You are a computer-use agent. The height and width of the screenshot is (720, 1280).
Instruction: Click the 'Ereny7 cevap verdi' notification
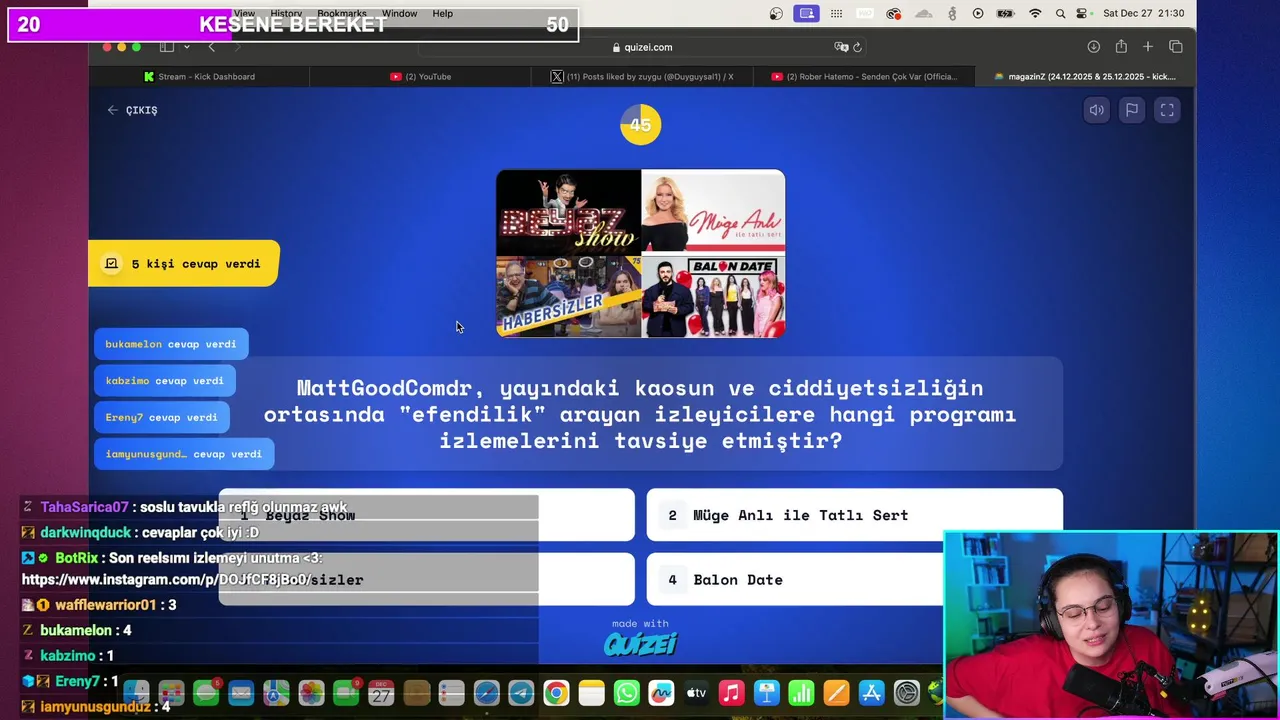[x=162, y=417]
